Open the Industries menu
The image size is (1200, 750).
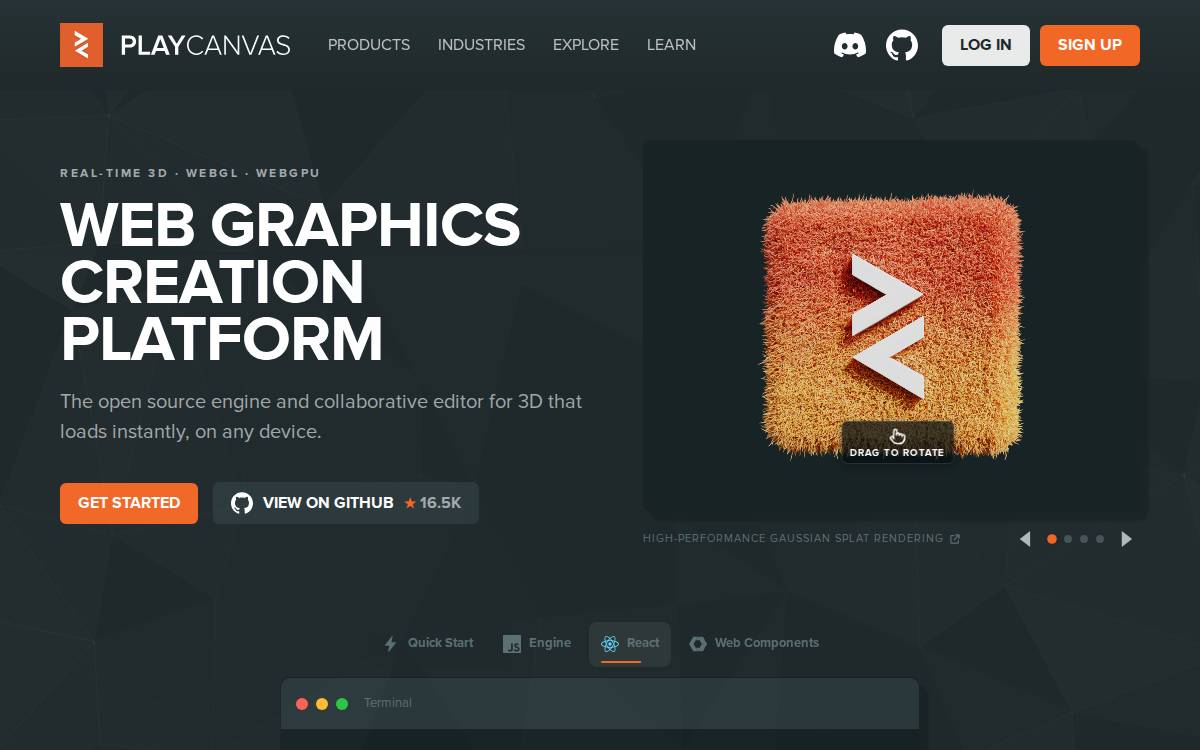[x=481, y=45]
